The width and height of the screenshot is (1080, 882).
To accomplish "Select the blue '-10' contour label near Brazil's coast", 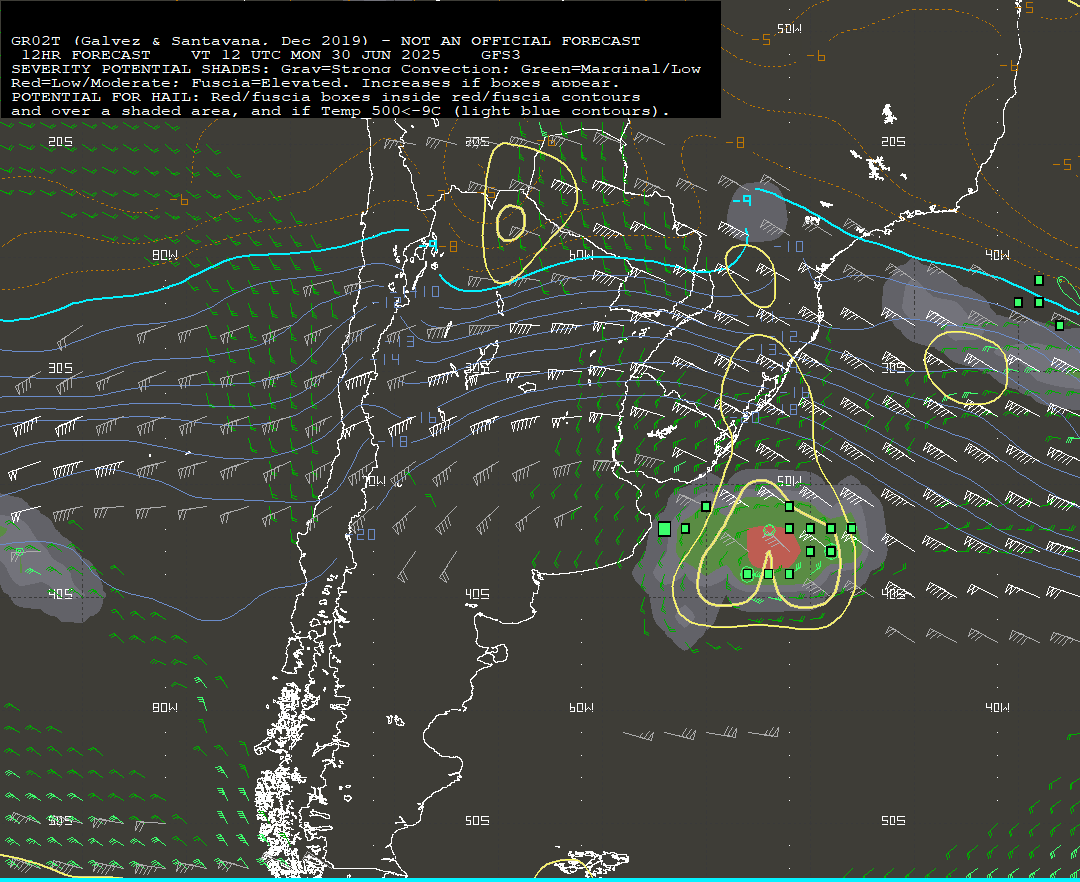I will 789,246.
